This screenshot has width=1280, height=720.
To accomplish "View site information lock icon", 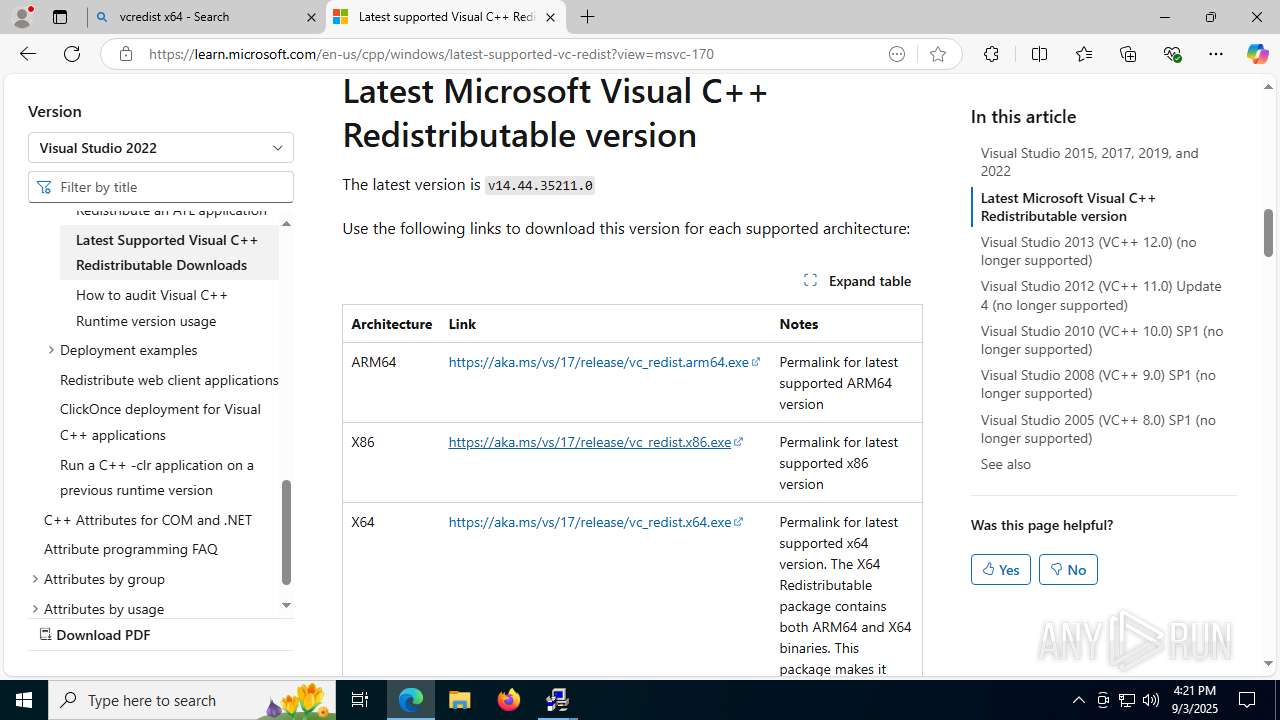I will (x=125, y=54).
